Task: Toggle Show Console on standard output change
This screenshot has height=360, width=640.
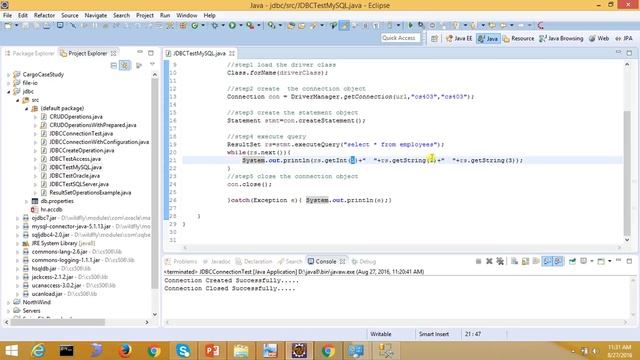Action: 547,261
